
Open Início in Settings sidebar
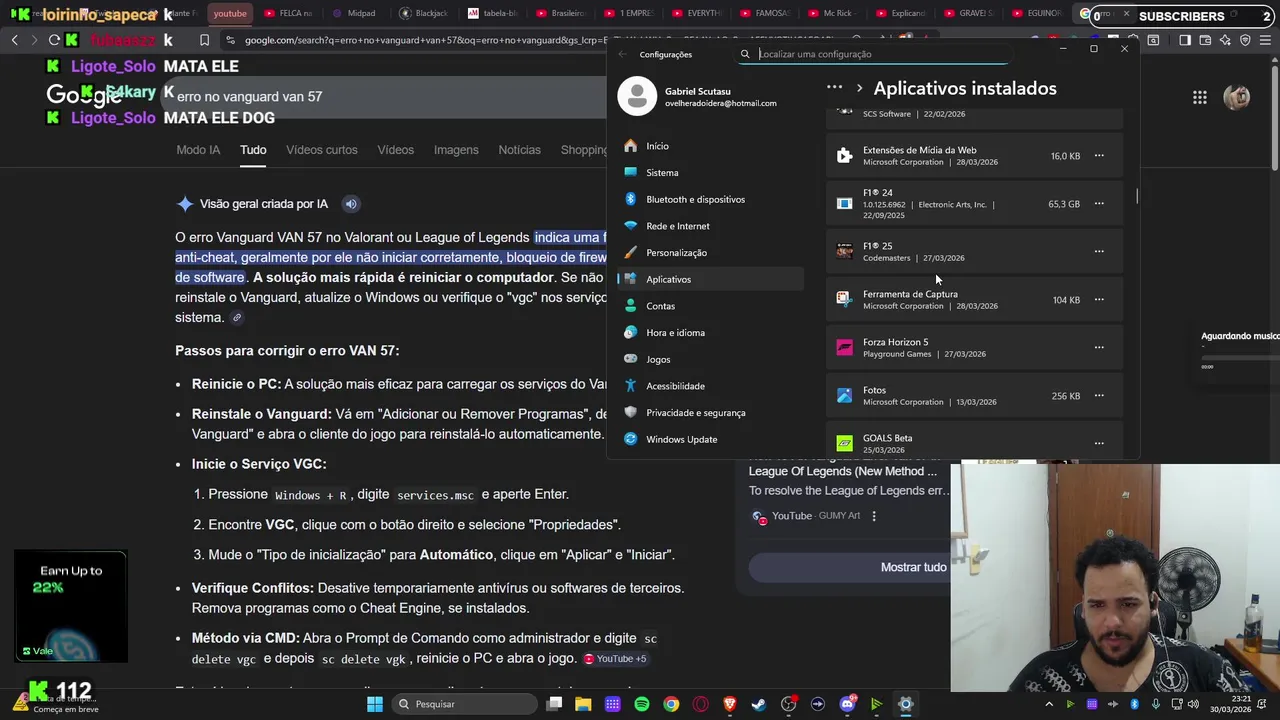click(710, 146)
